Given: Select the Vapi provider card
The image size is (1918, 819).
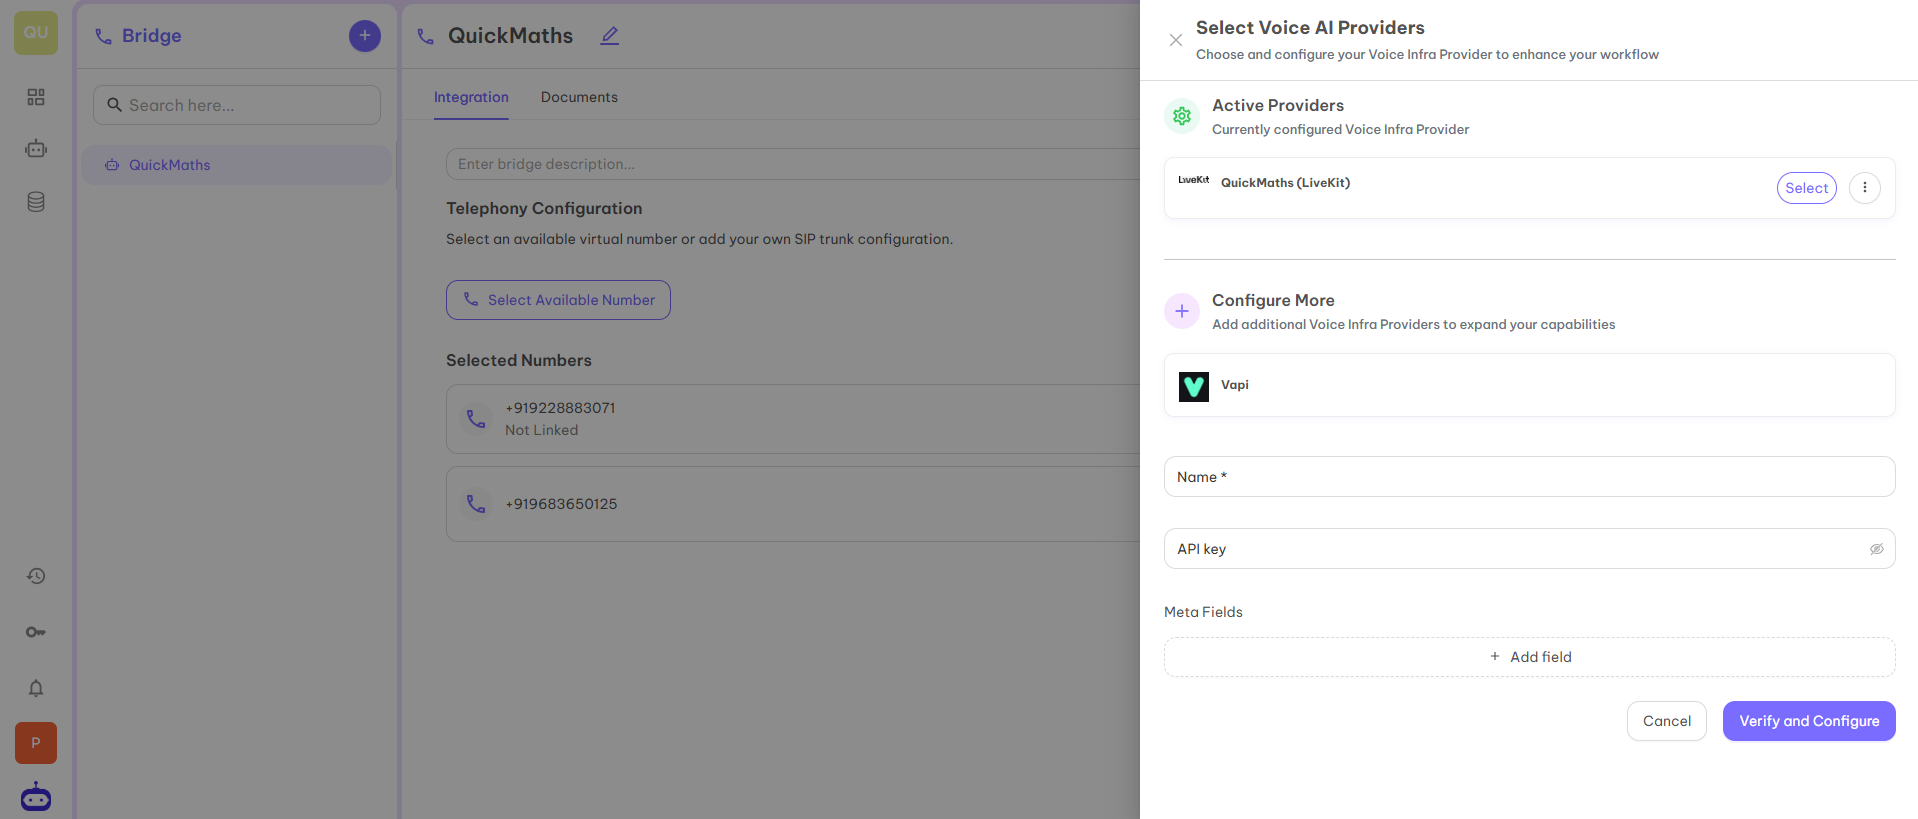Looking at the screenshot, I should pos(1529,385).
